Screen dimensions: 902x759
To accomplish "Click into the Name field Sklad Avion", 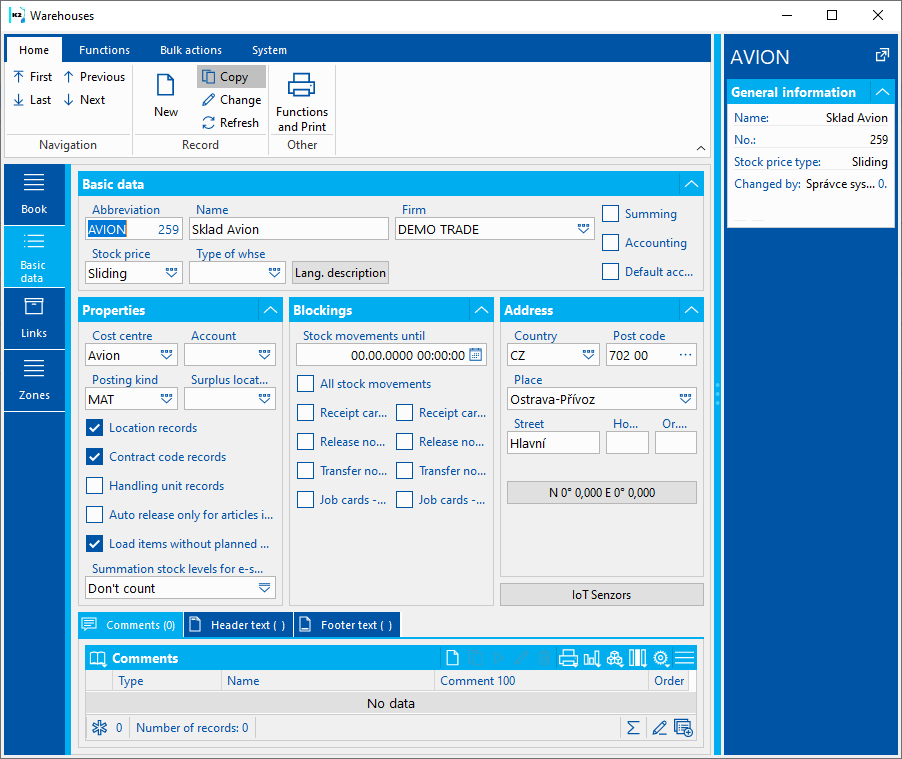I will pyautogui.click(x=289, y=229).
